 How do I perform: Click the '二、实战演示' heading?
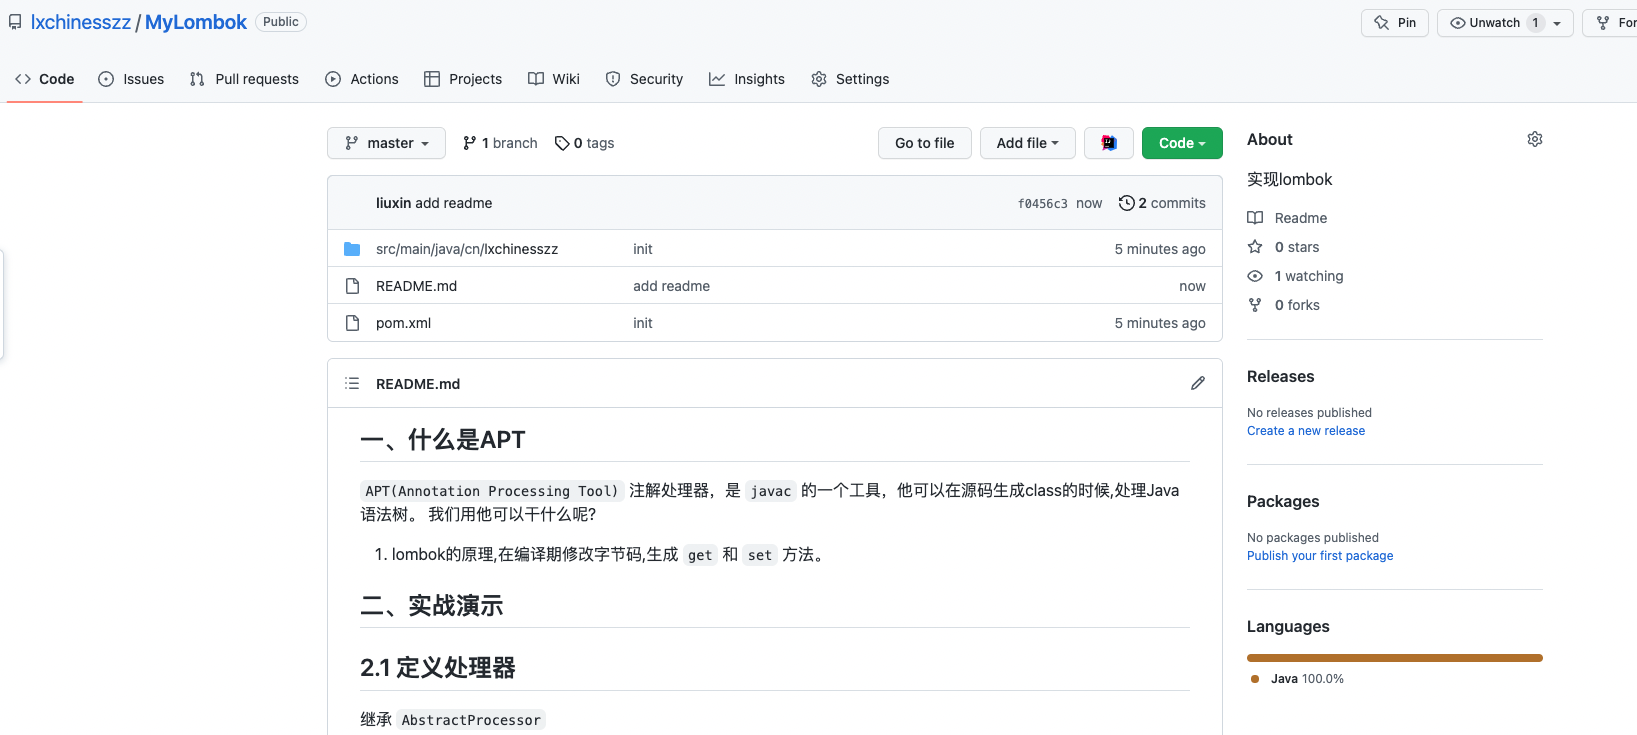[431, 606]
